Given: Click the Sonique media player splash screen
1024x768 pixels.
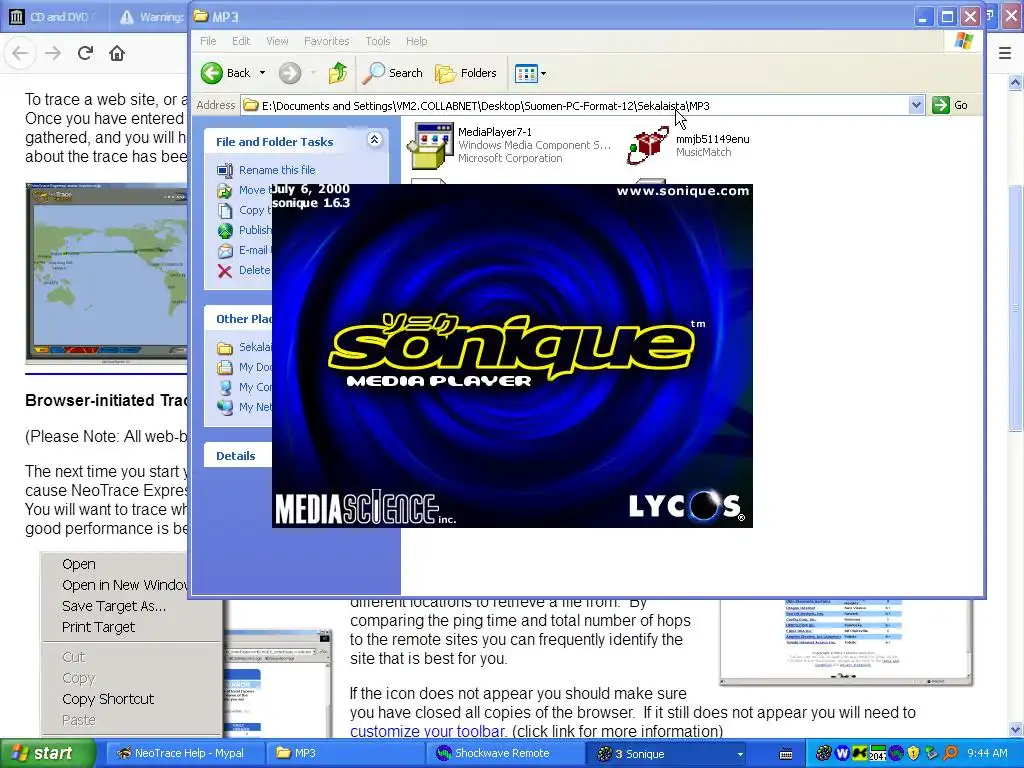Looking at the screenshot, I should (x=512, y=356).
